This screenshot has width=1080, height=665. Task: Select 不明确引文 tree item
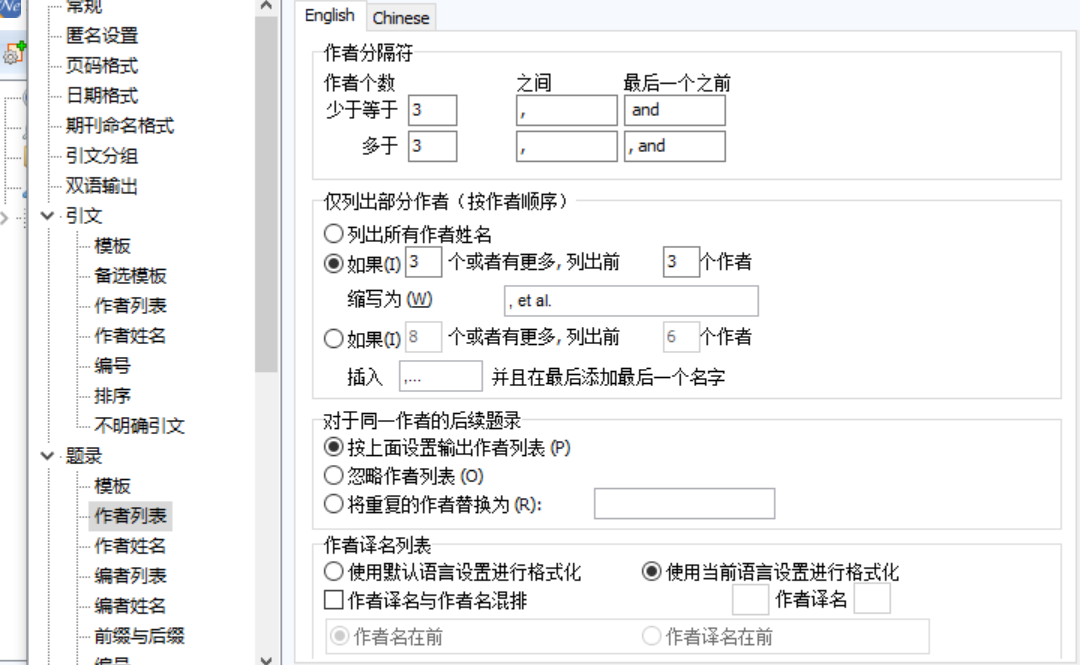click(x=139, y=425)
